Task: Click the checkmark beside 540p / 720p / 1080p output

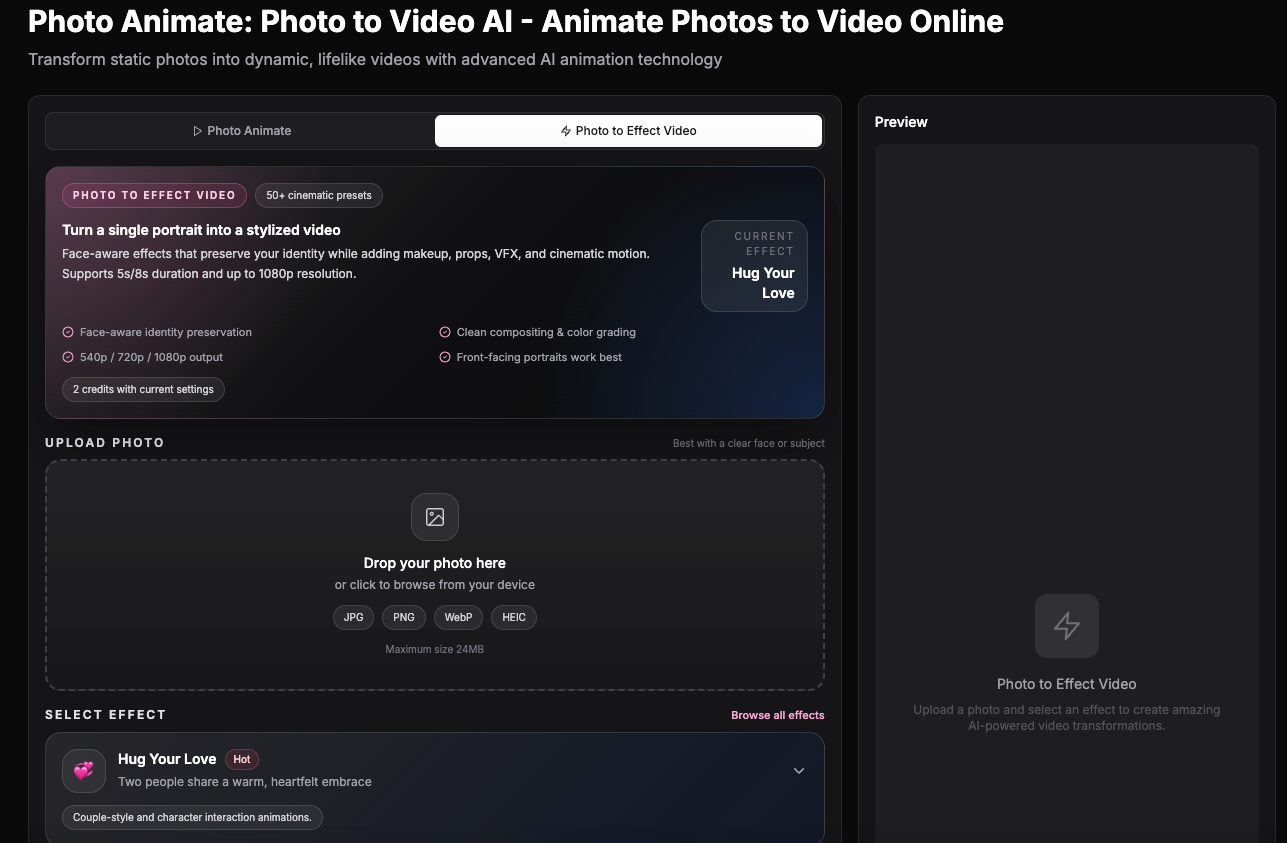Action: (68, 357)
